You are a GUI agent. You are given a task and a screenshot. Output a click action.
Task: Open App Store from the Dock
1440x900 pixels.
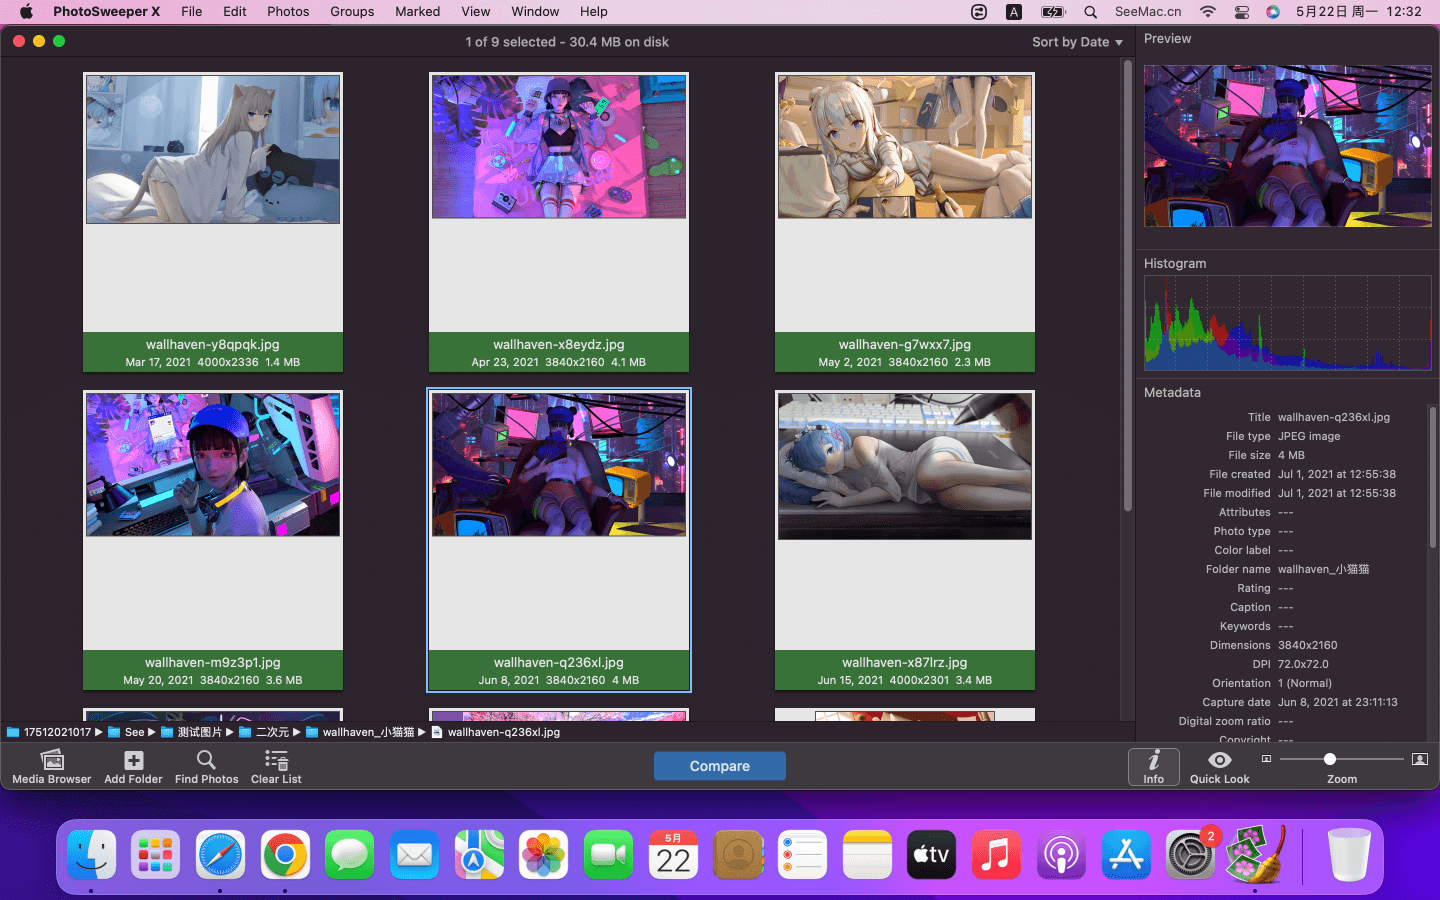click(x=1126, y=855)
